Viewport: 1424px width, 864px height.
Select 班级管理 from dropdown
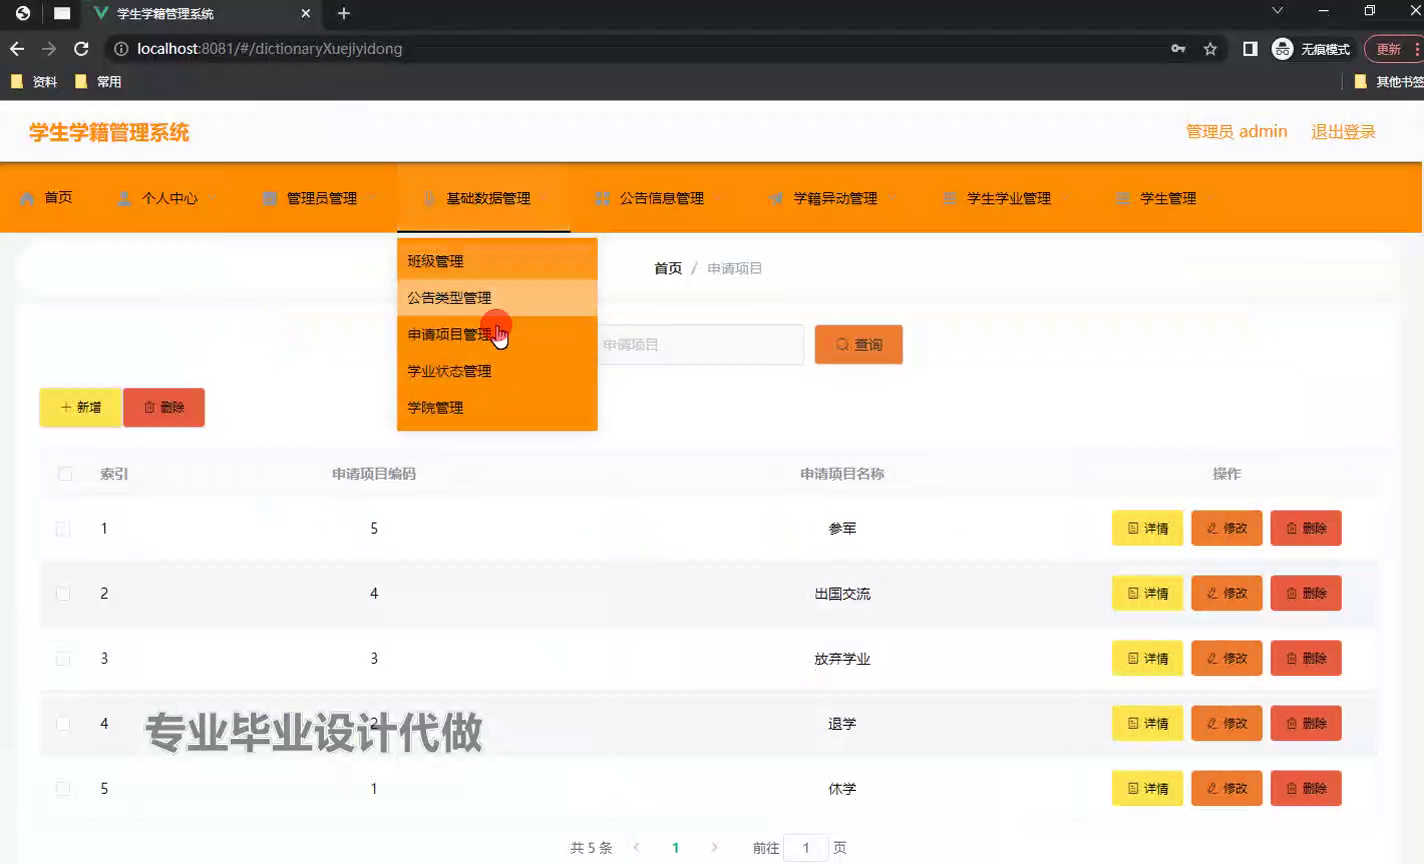pos(497,261)
